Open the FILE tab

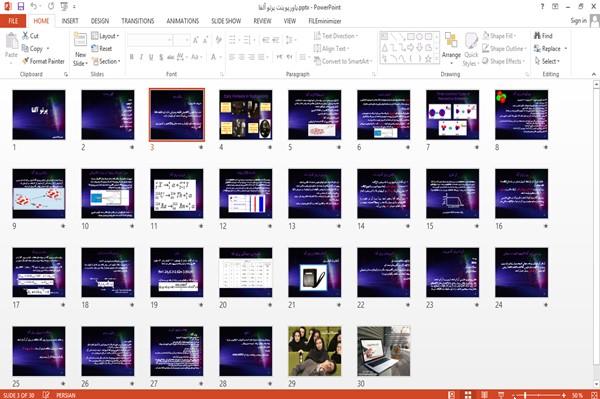[13, 21]
